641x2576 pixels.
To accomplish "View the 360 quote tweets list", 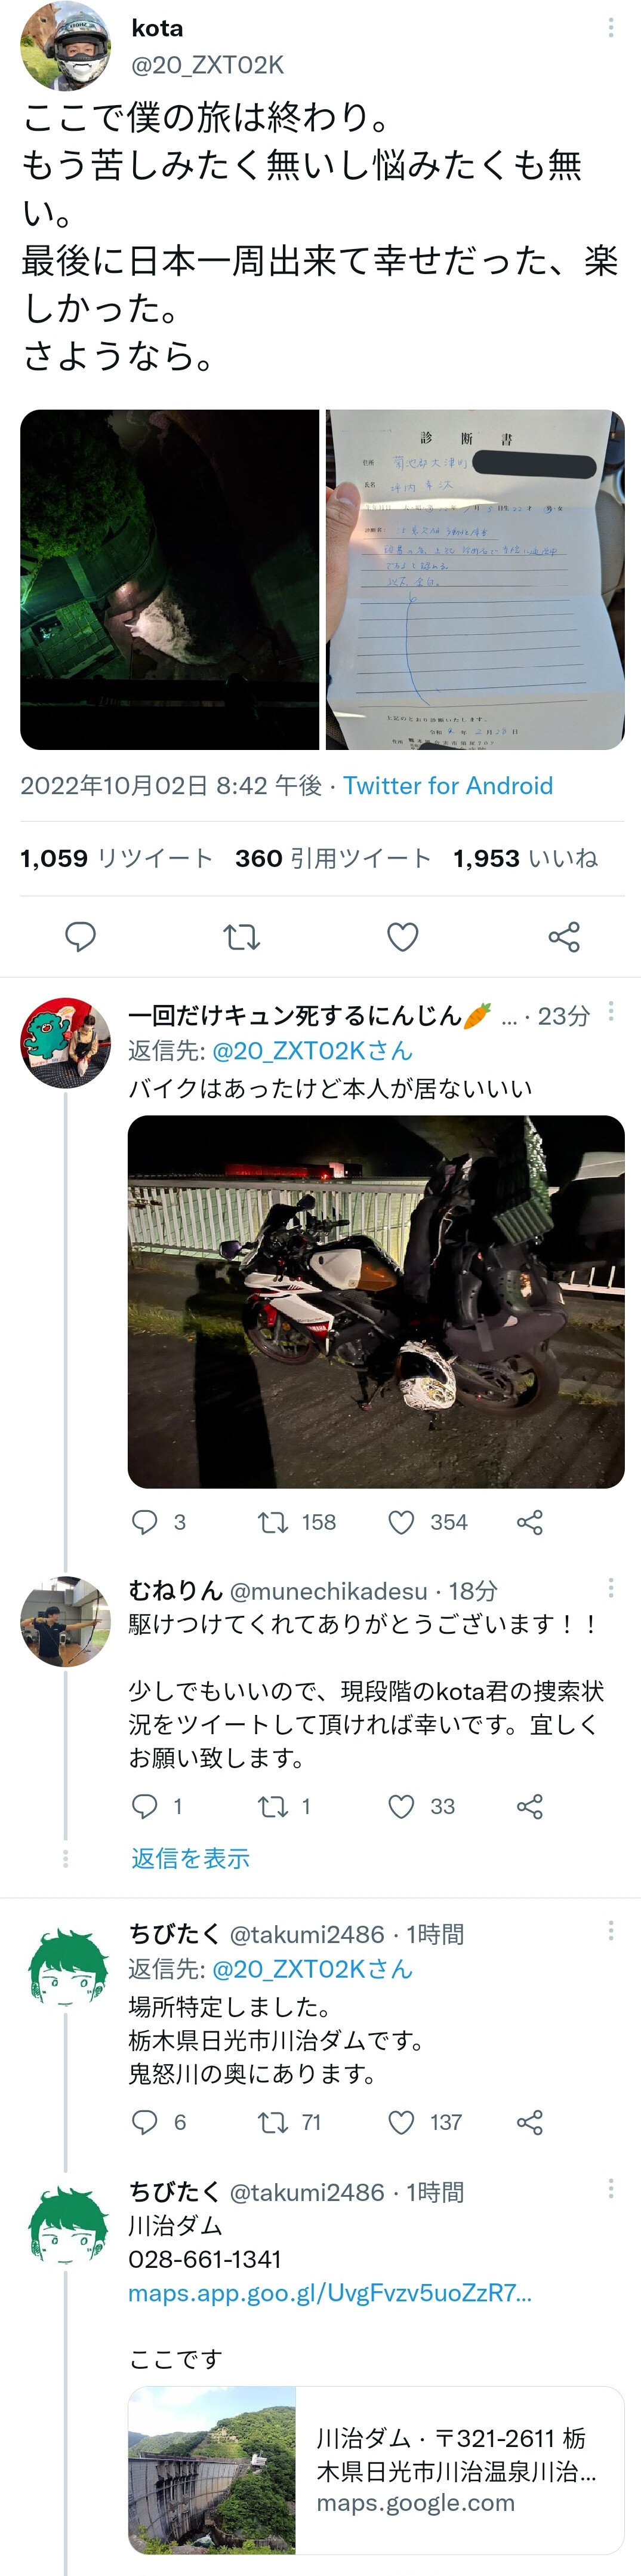I will point(333,858).
